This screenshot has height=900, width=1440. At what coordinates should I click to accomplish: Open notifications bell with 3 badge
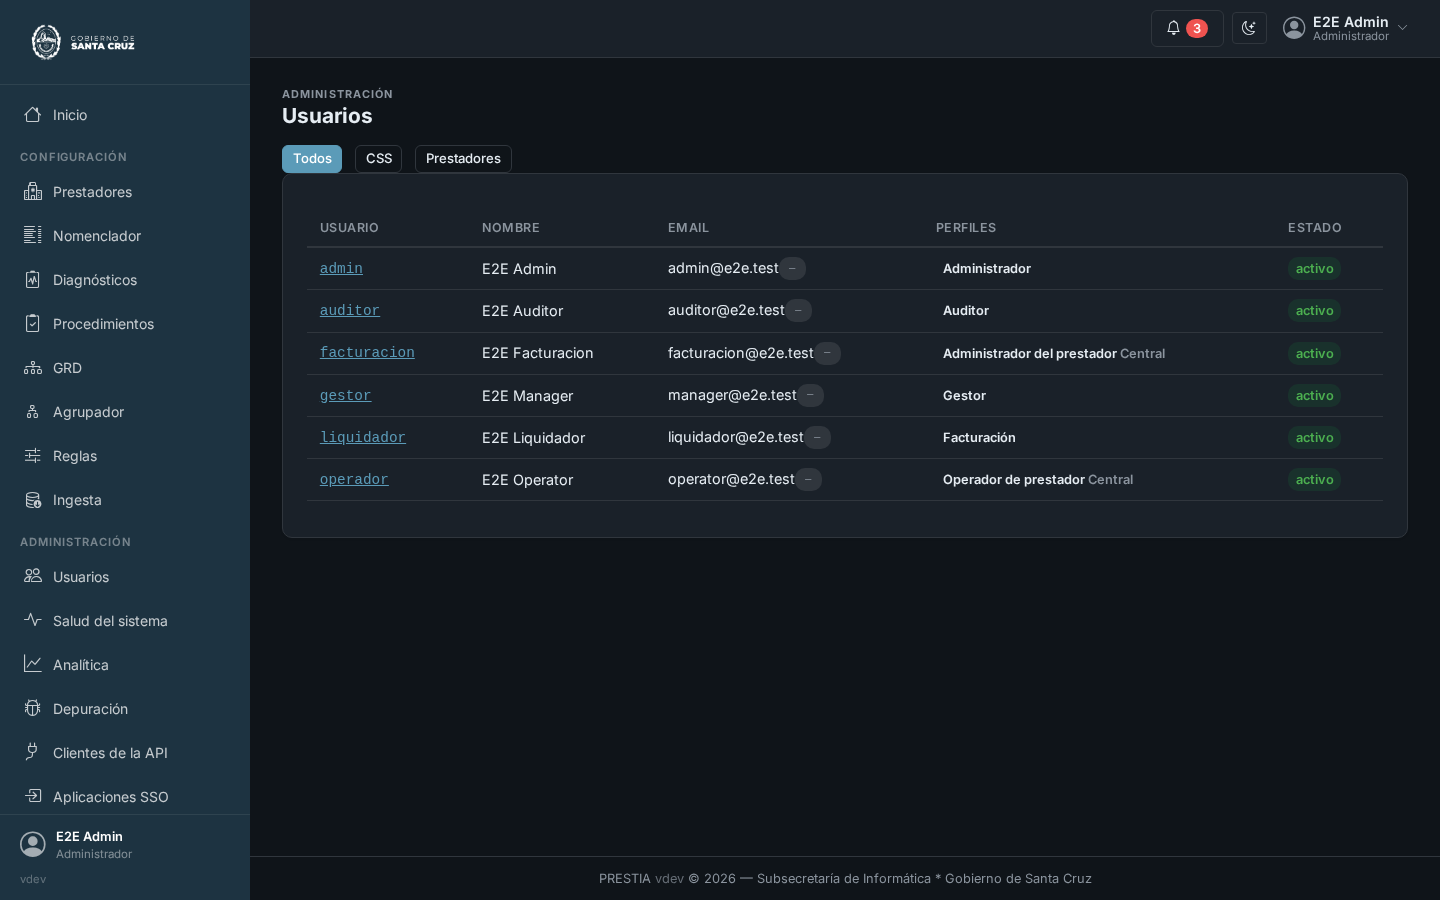(x=1187, y=28)
